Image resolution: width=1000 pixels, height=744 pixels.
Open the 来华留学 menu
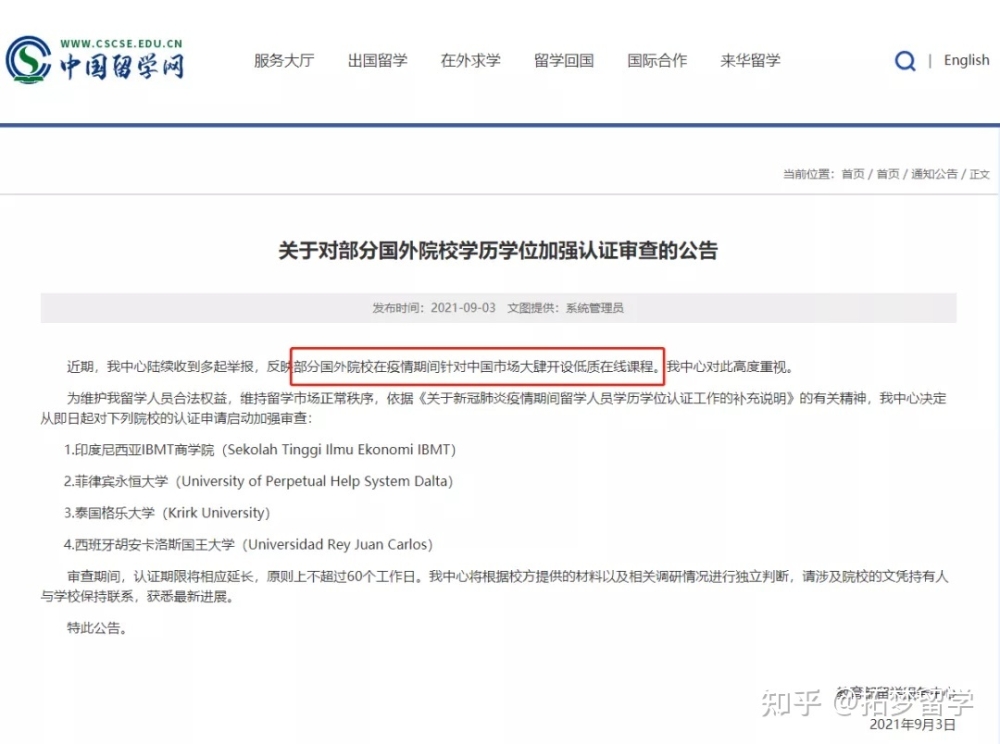(x=750, y=61)
